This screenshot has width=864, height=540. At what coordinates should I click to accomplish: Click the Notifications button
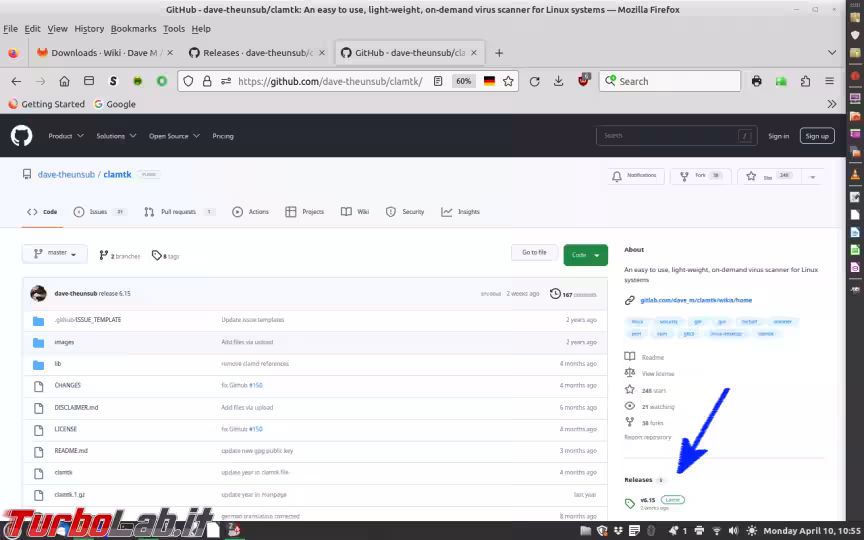coord(635,176)
